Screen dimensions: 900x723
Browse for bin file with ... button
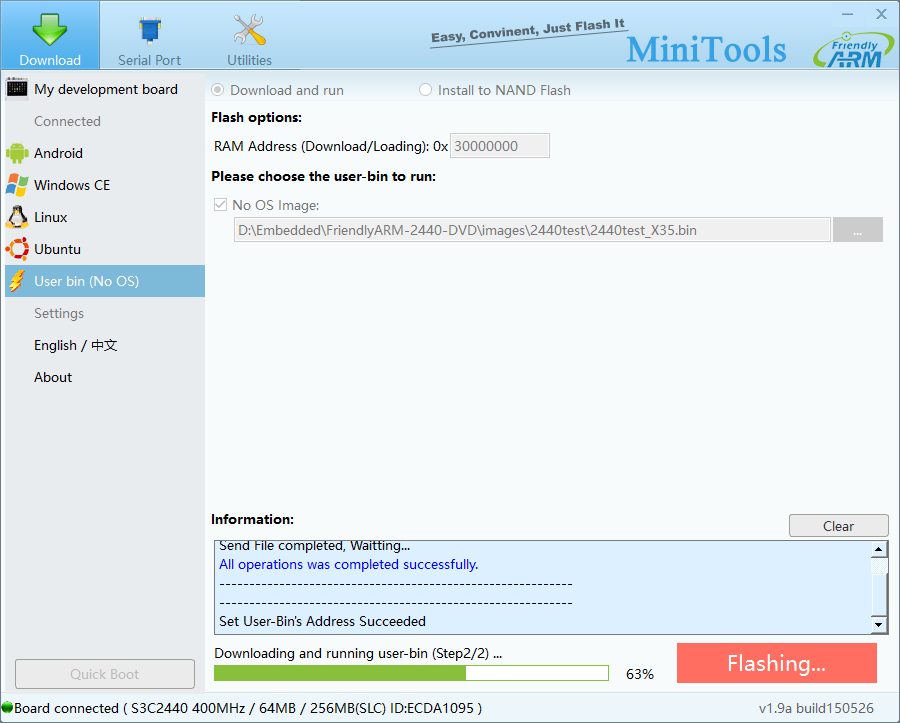tap(858, 230)
